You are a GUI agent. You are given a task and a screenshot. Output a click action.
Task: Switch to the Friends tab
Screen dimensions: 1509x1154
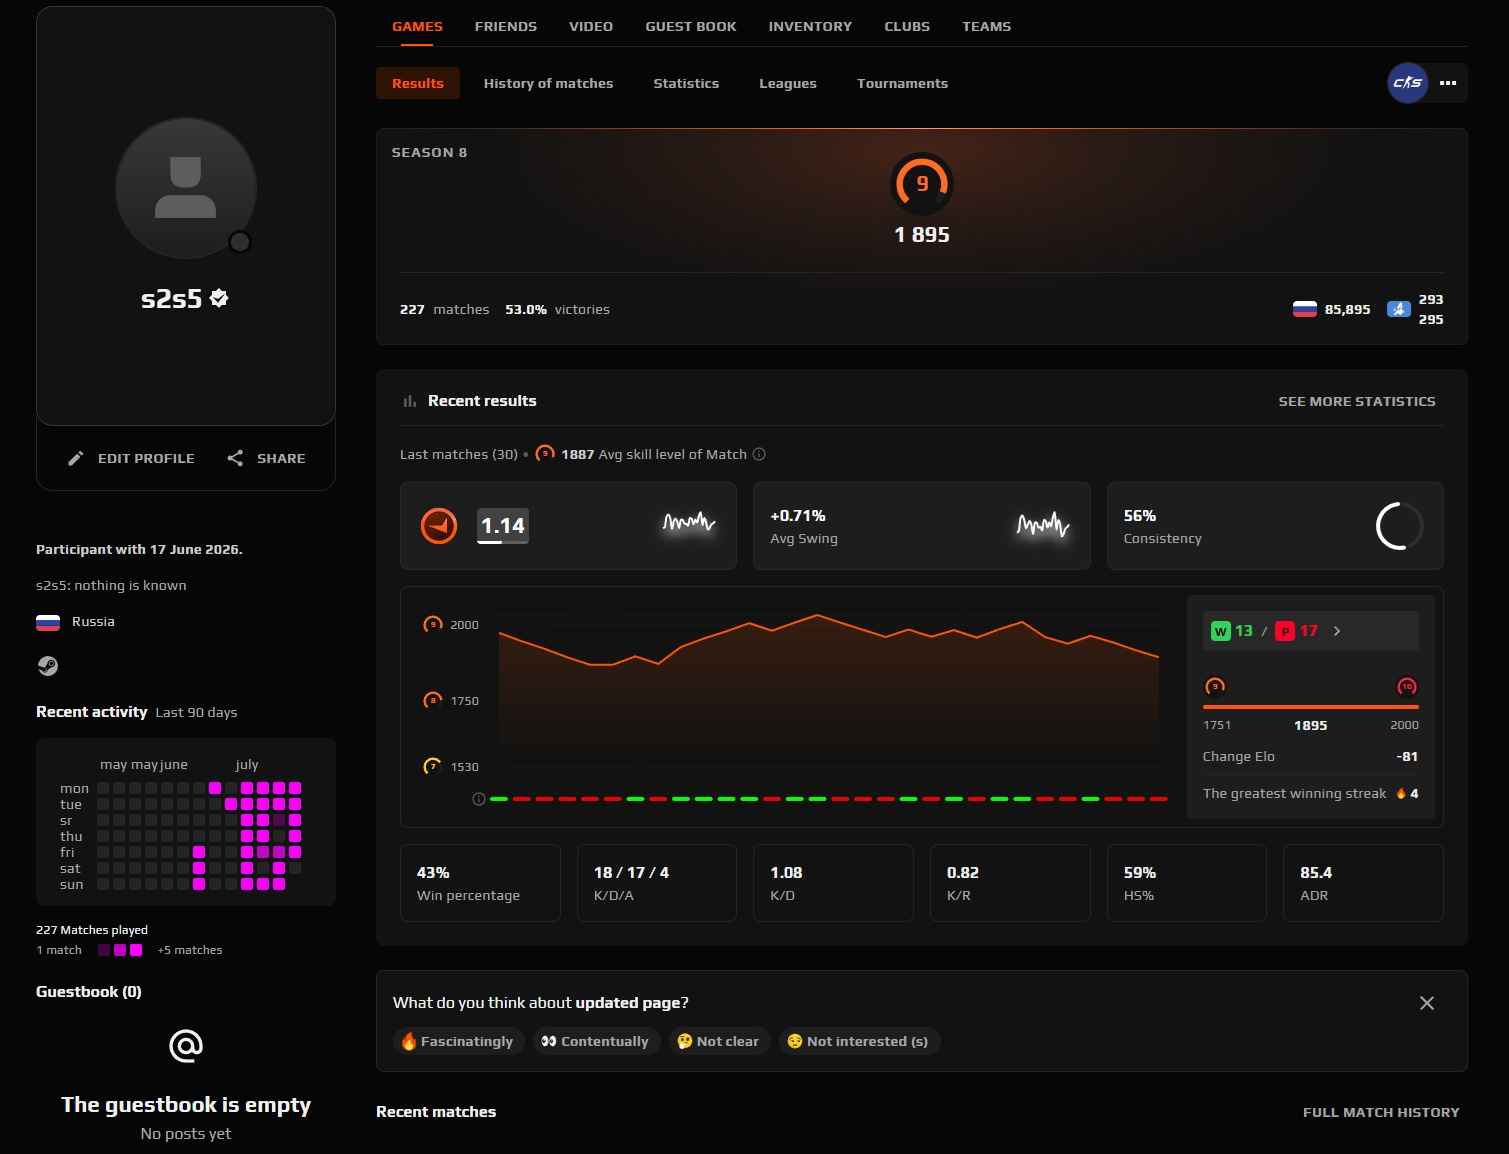tap(506, 26)
